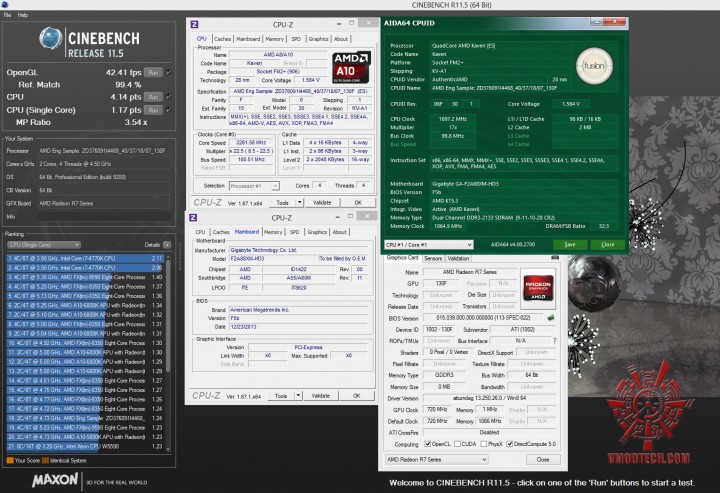Toggle the CPU test checkbox in Cinebench
The height and width of the screenshot is (493, 720).
[169, 97]
